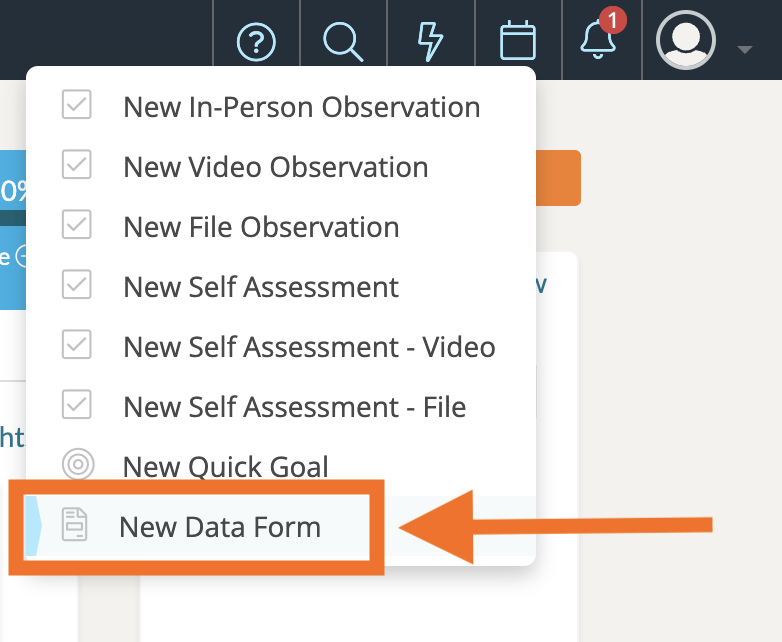Click checkbox icon beside New Self Assessment - File
Screen dimensions: 782x642
click(77, 406)
